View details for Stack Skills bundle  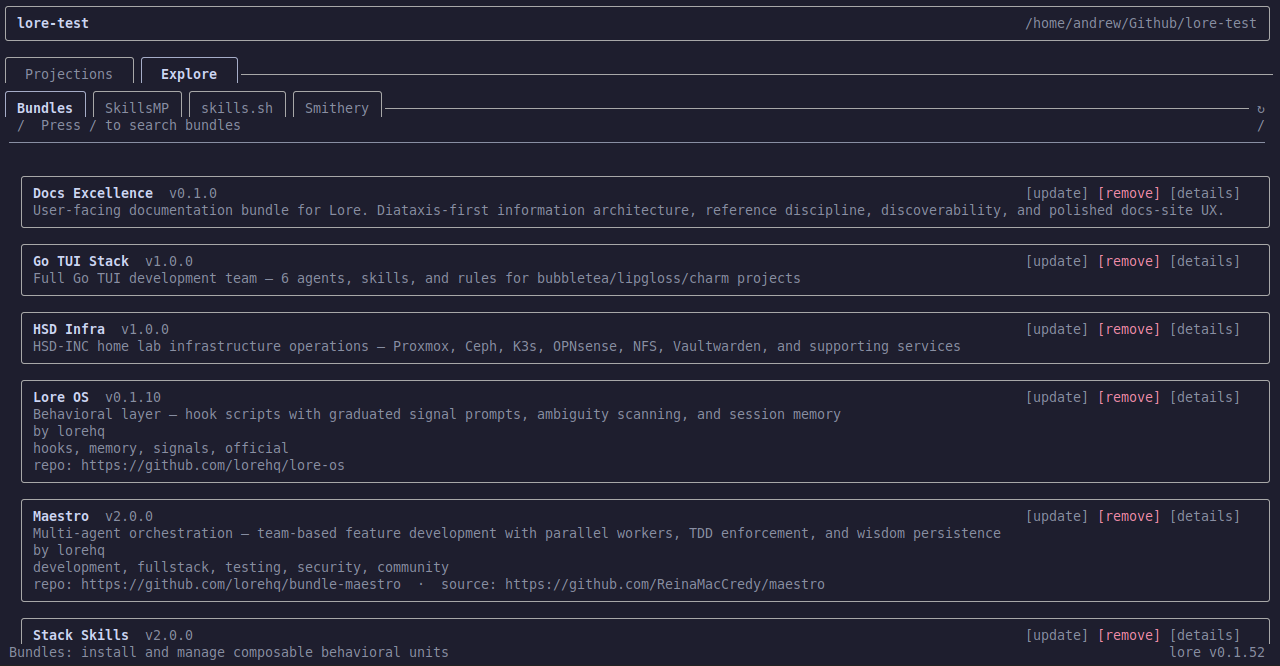coord(1205,634)
